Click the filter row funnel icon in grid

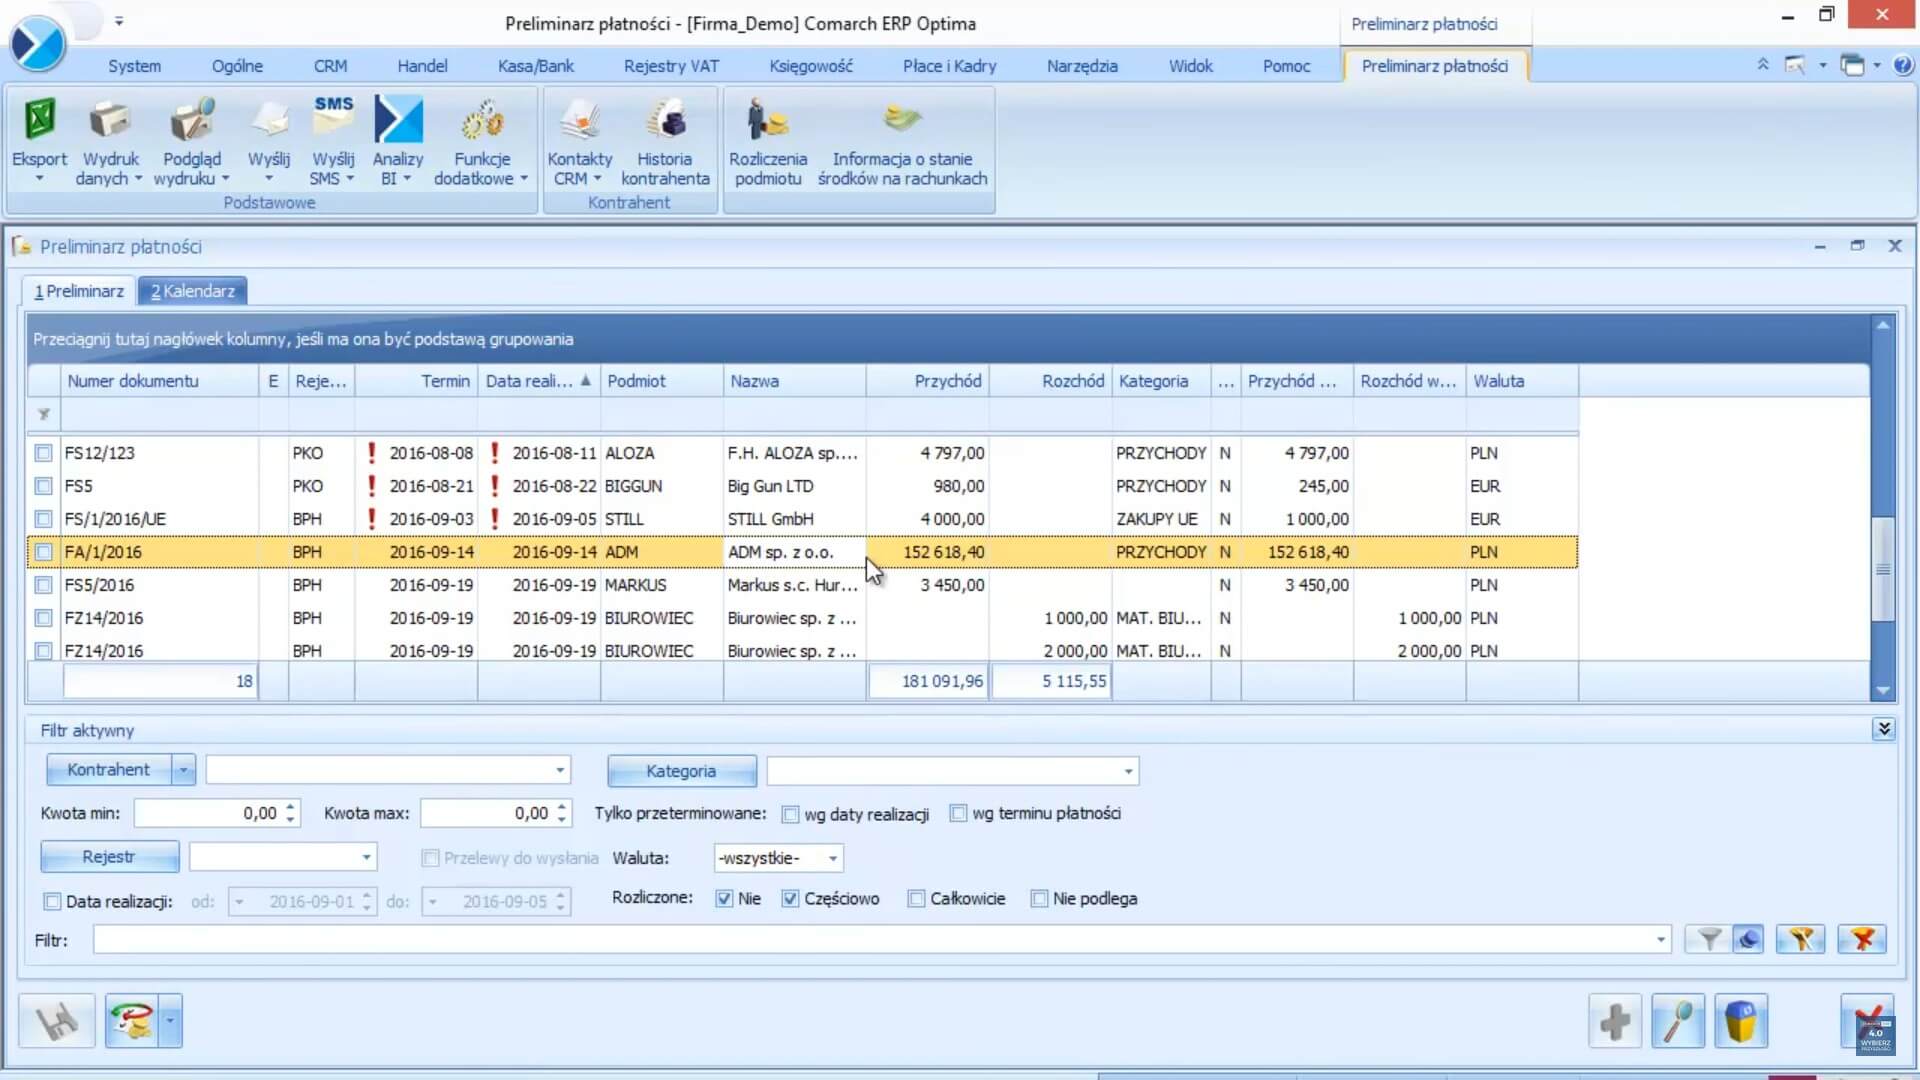point(44,414)
